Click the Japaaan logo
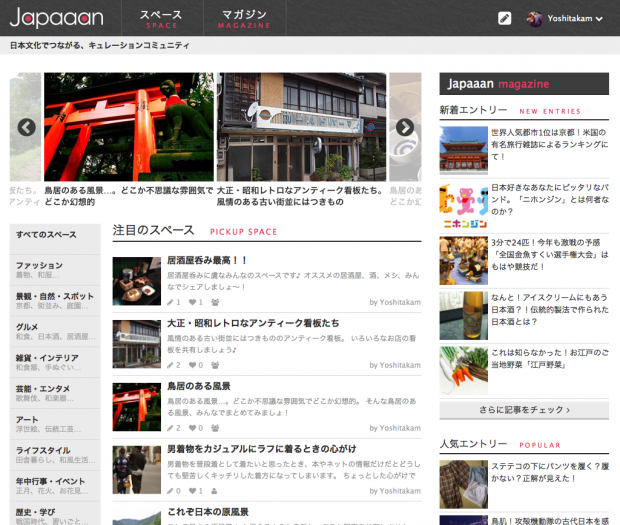This screenshot has height=525, width=620. (x=57, y=18)
